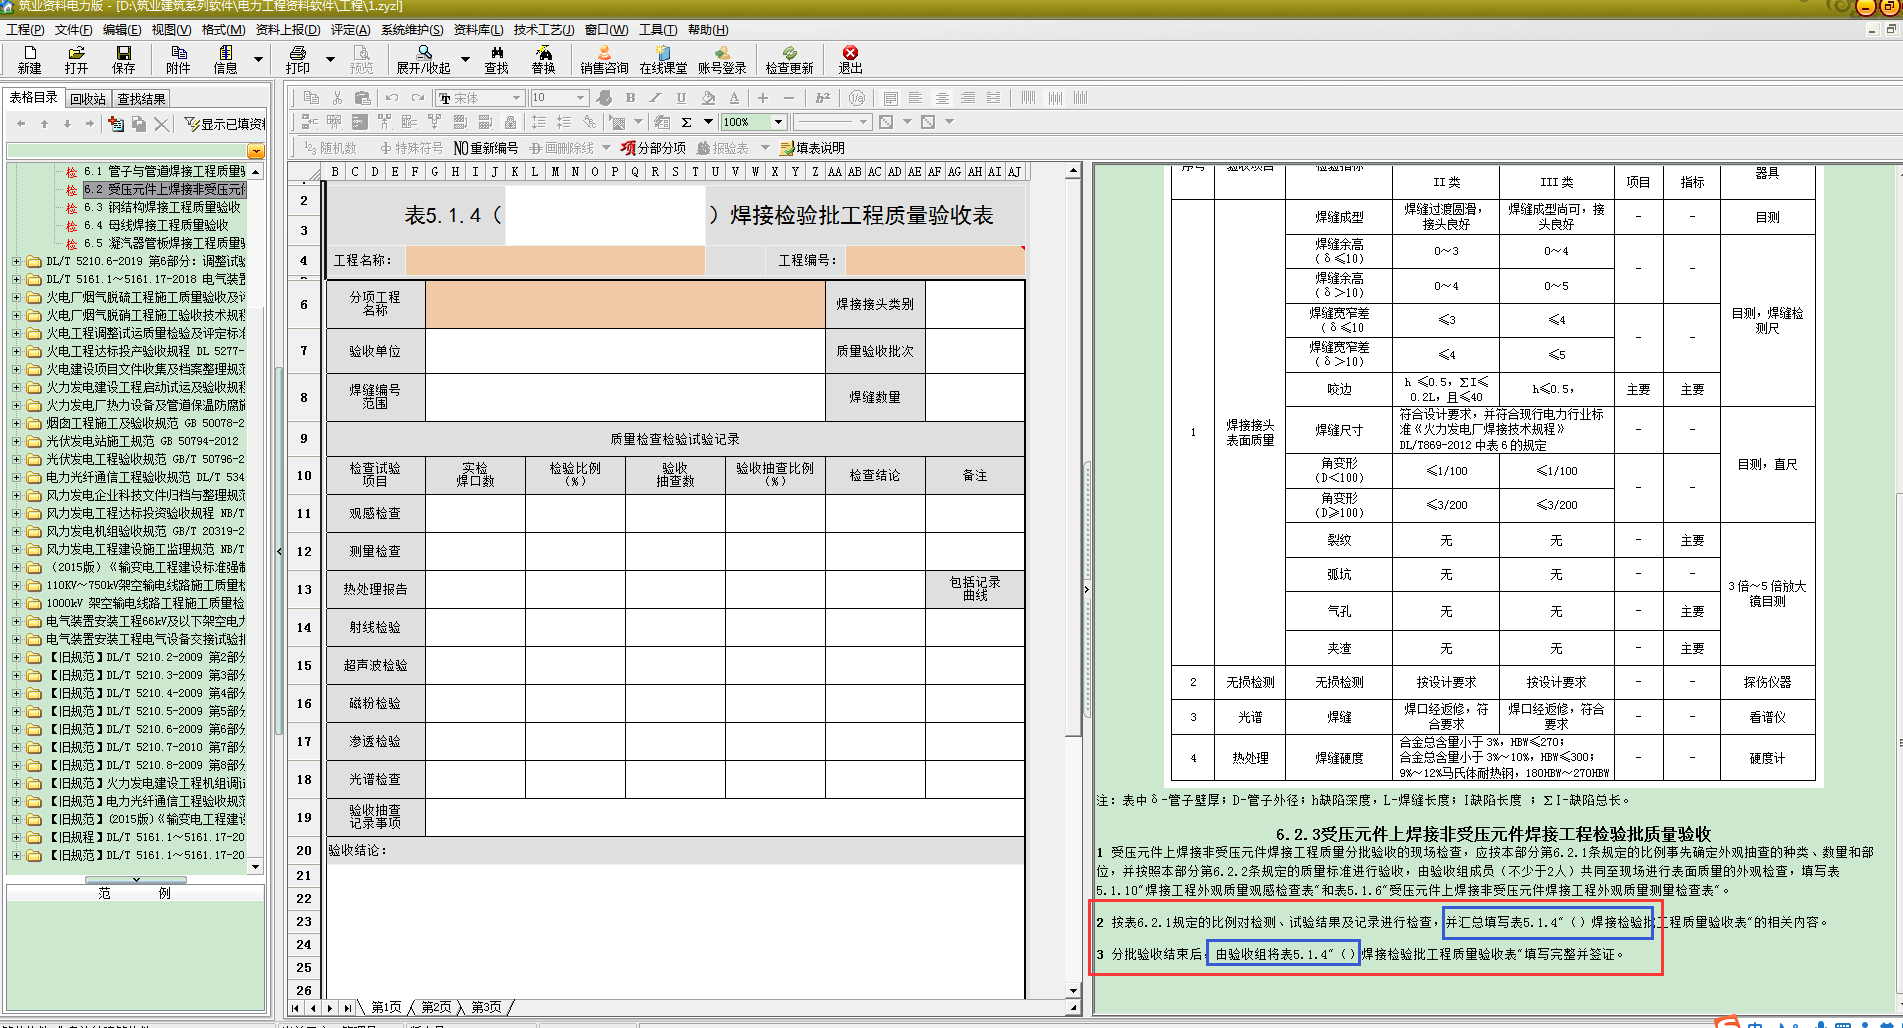Expand the 光伏发电站施工规范 GB 50794-2012 node
This screenshot has height=1028, width=1903.
tap(16, 441)
